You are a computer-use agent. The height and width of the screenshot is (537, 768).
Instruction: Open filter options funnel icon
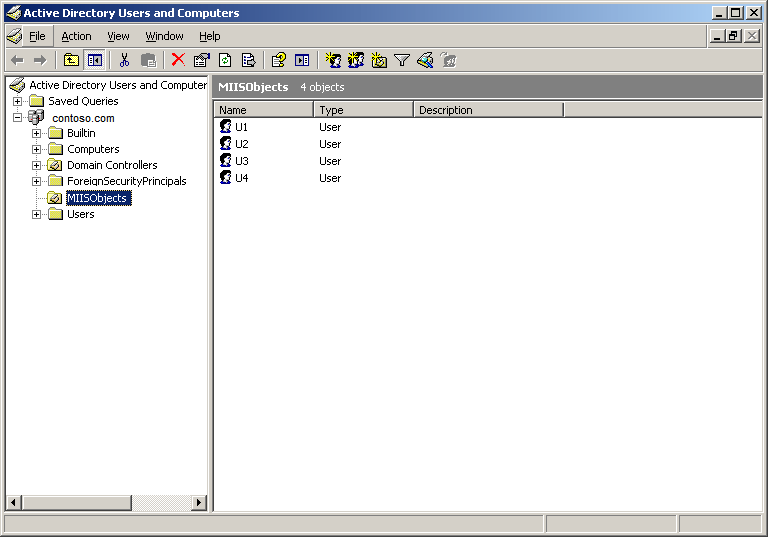(x=402, y=60)
